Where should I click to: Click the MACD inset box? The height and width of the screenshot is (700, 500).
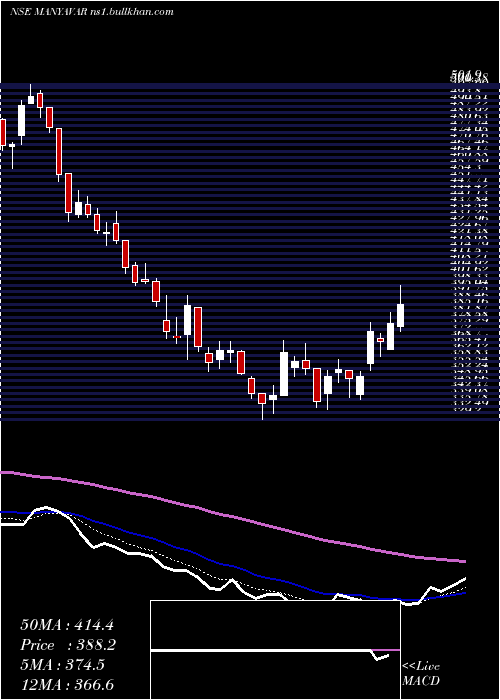(275, 650)
